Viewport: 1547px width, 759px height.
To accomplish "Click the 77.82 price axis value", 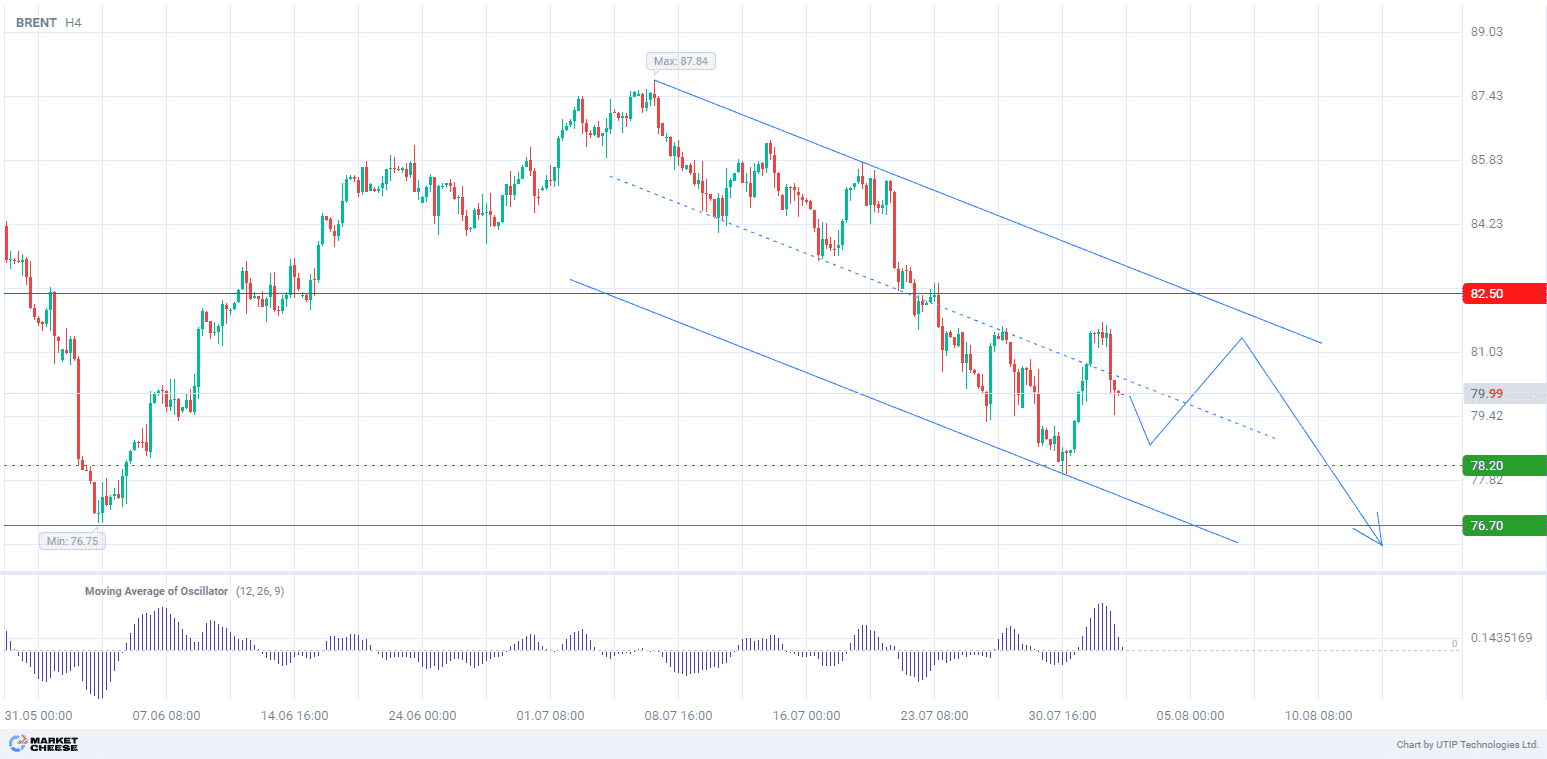I will click(1487, 480).
